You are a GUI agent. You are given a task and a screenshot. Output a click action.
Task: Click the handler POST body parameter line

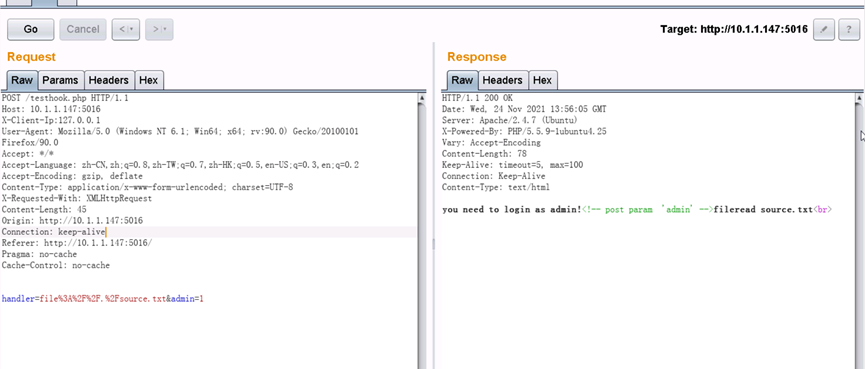pos(103,299)
